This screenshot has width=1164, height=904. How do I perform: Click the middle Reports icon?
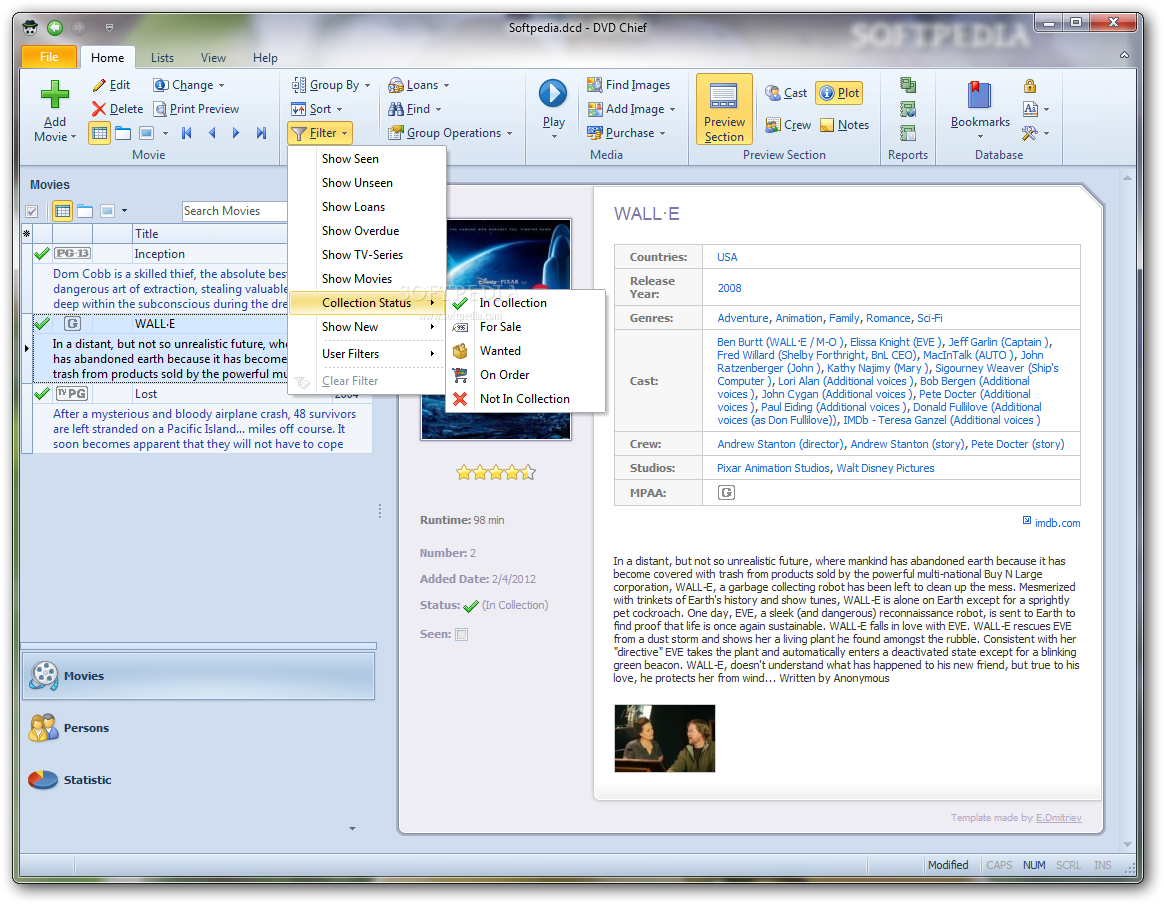[x=908, y=109]
